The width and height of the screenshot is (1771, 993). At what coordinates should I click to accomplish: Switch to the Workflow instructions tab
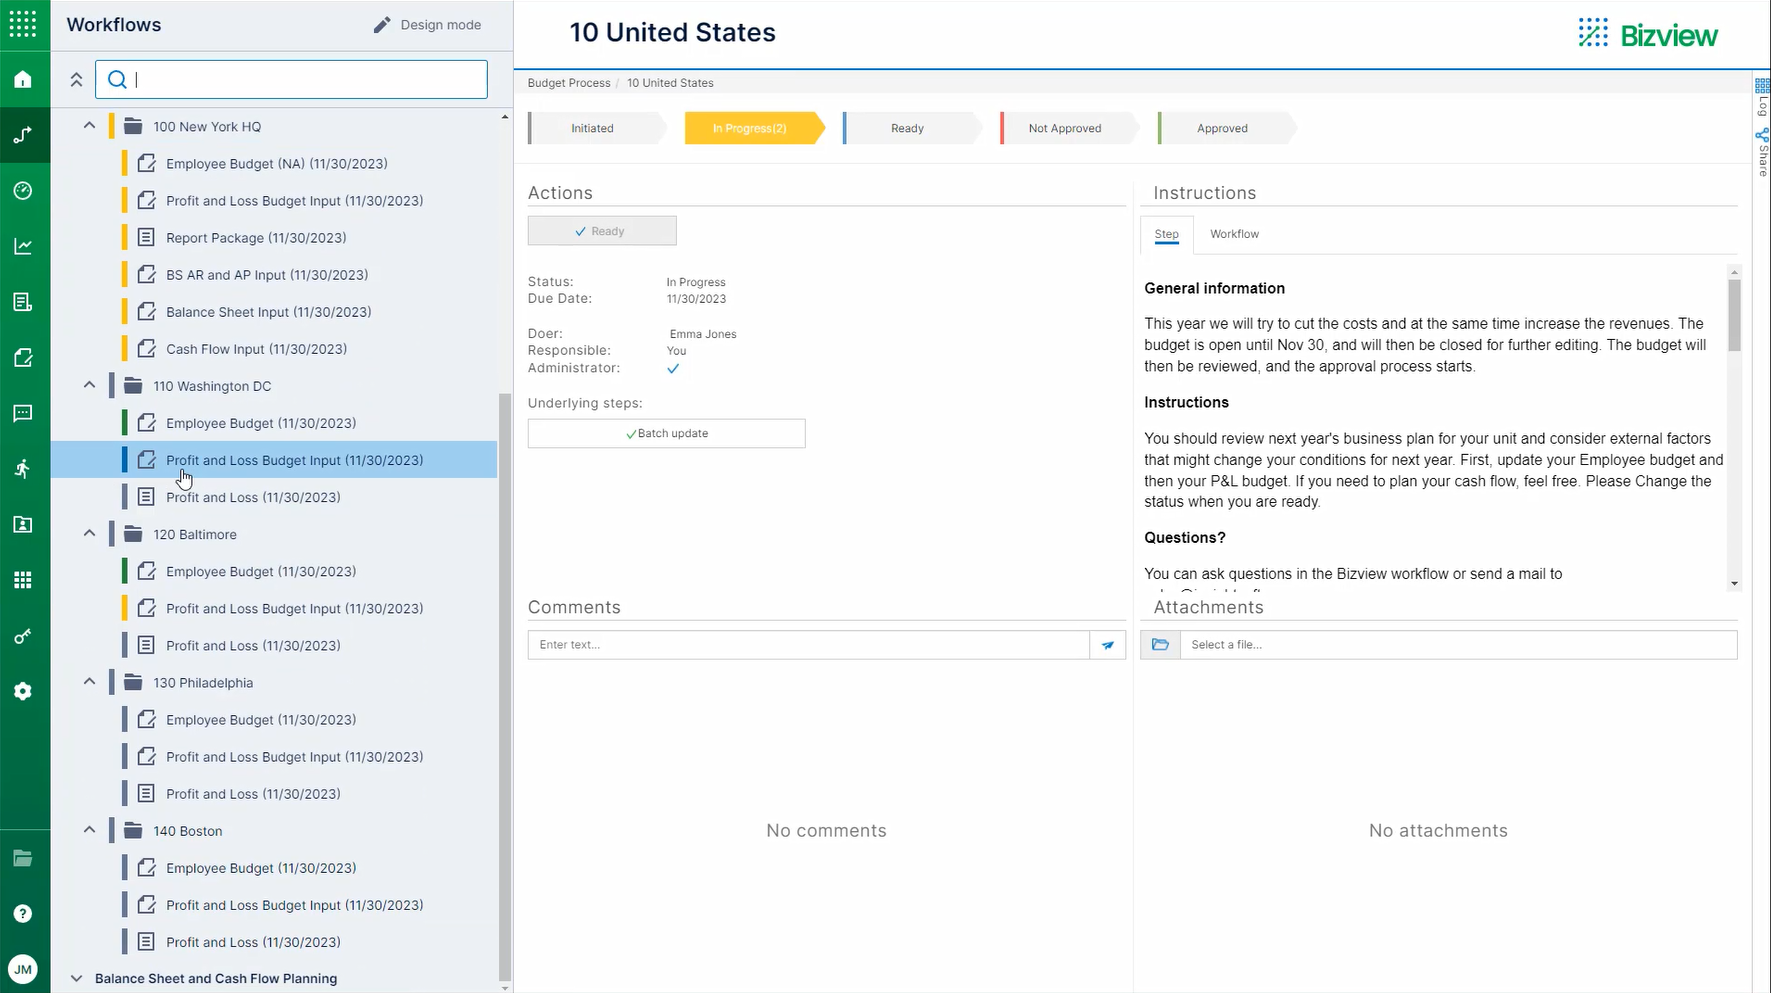1234,234
